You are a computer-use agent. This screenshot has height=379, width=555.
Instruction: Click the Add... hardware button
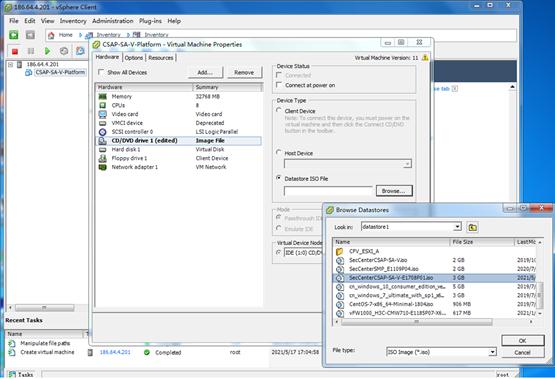[205, 73]
